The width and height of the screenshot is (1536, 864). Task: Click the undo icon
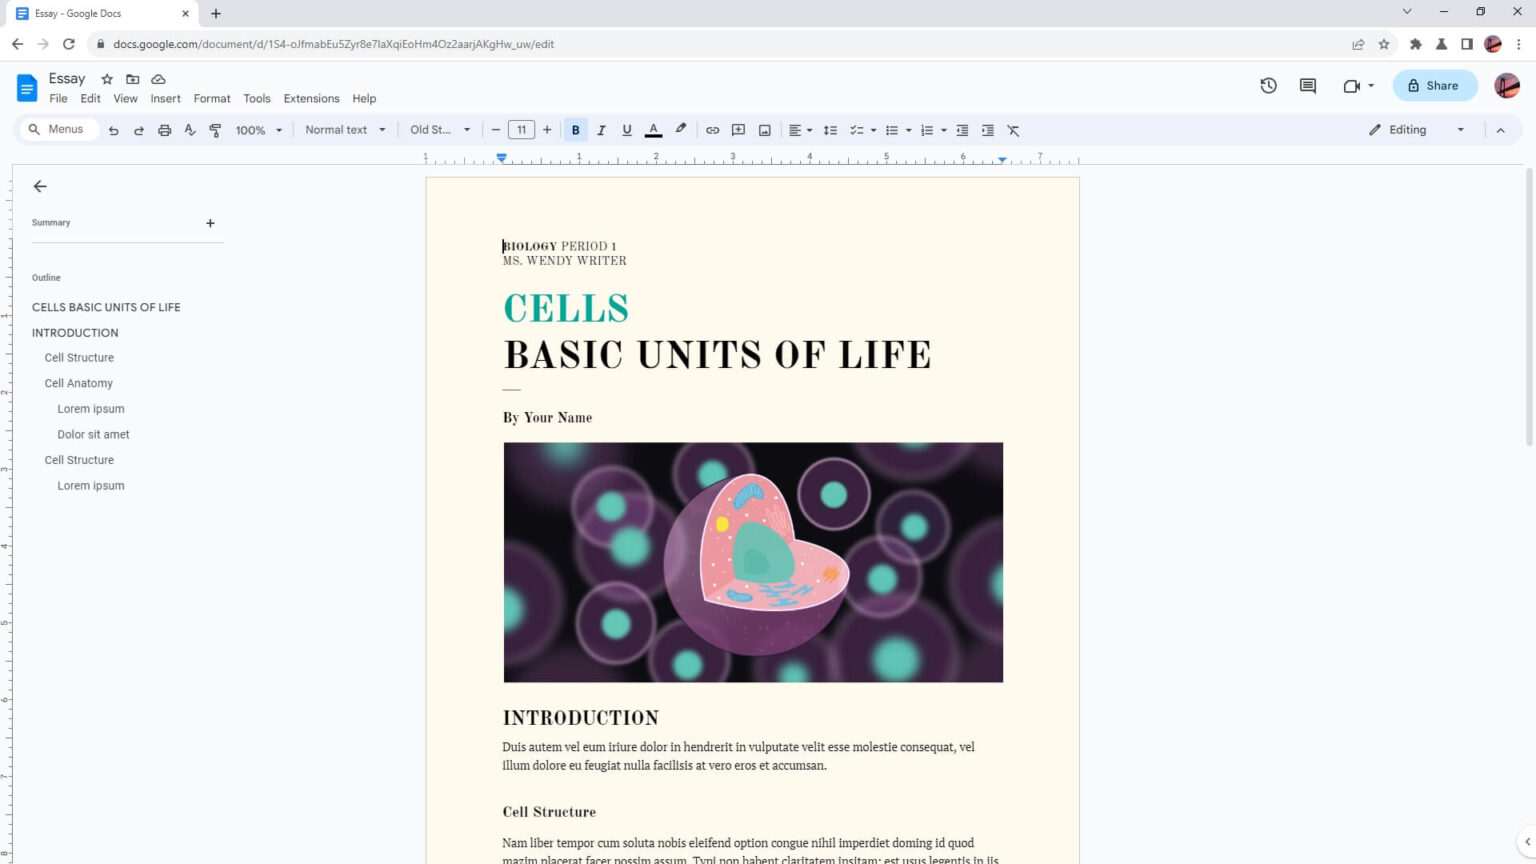[x=113, y=129]
